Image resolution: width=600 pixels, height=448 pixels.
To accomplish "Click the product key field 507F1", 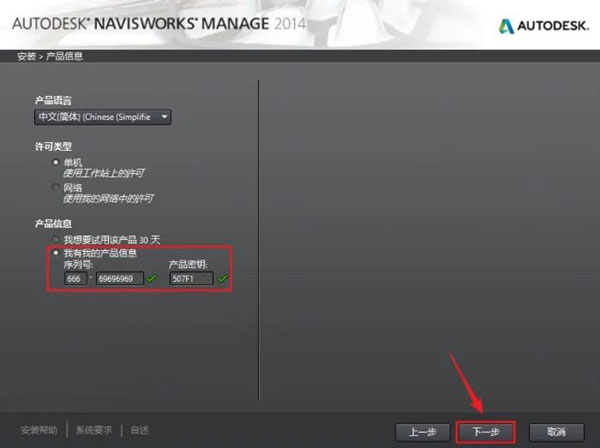I will coord(191,279).
